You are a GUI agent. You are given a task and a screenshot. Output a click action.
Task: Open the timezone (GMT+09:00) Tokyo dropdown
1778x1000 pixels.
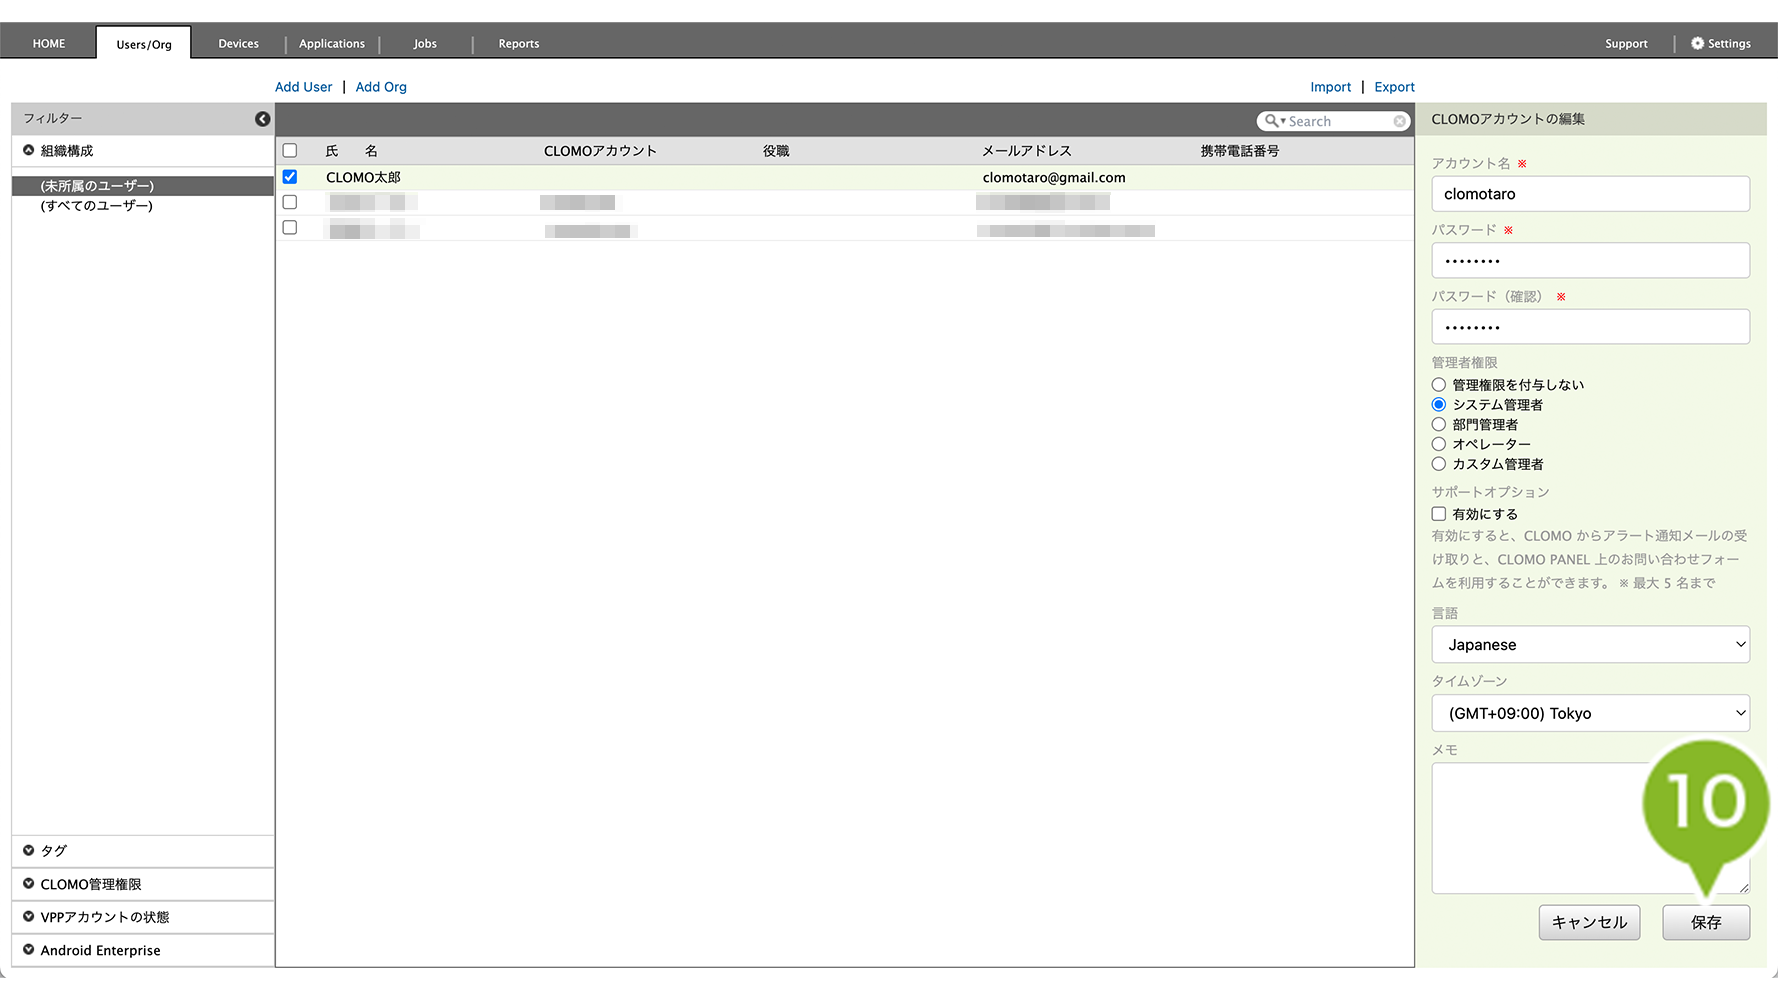click(1591, 713)
